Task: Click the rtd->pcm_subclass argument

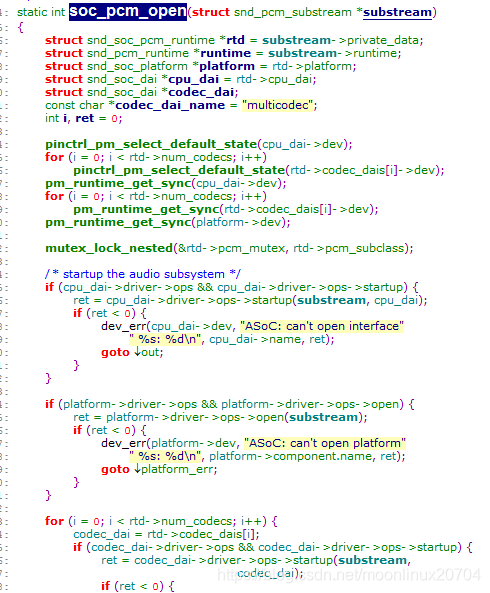Action: [349, 248]
